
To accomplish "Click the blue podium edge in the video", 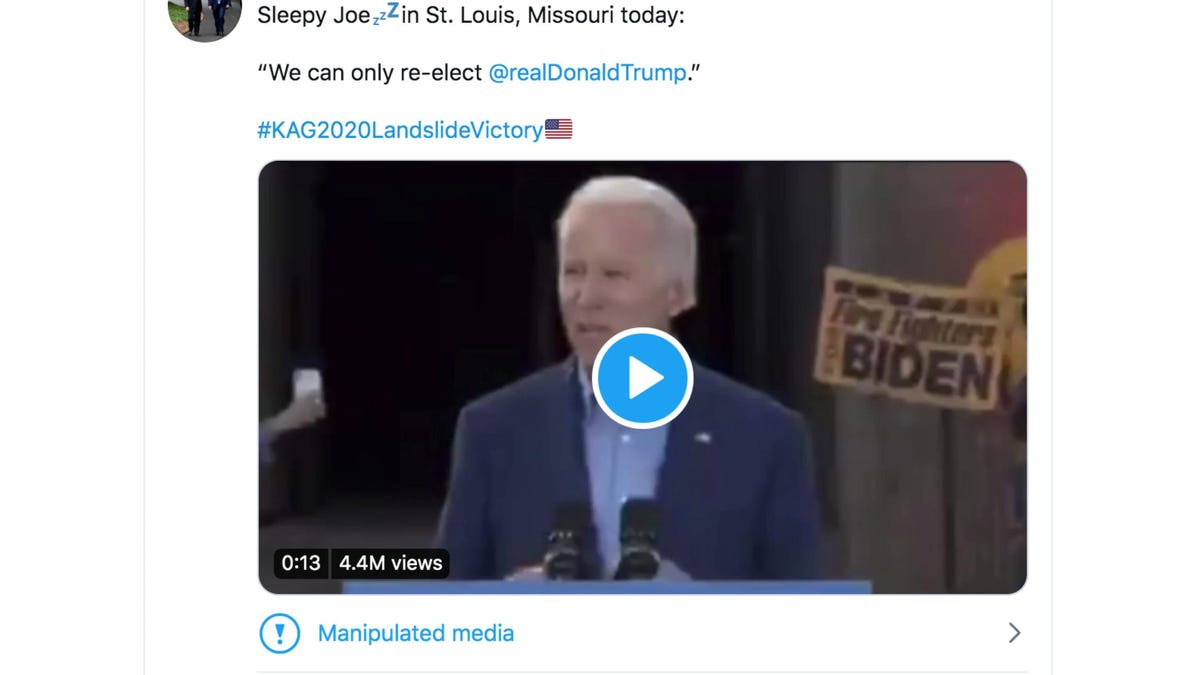I will pyautogui.click(x=606, y=586).
